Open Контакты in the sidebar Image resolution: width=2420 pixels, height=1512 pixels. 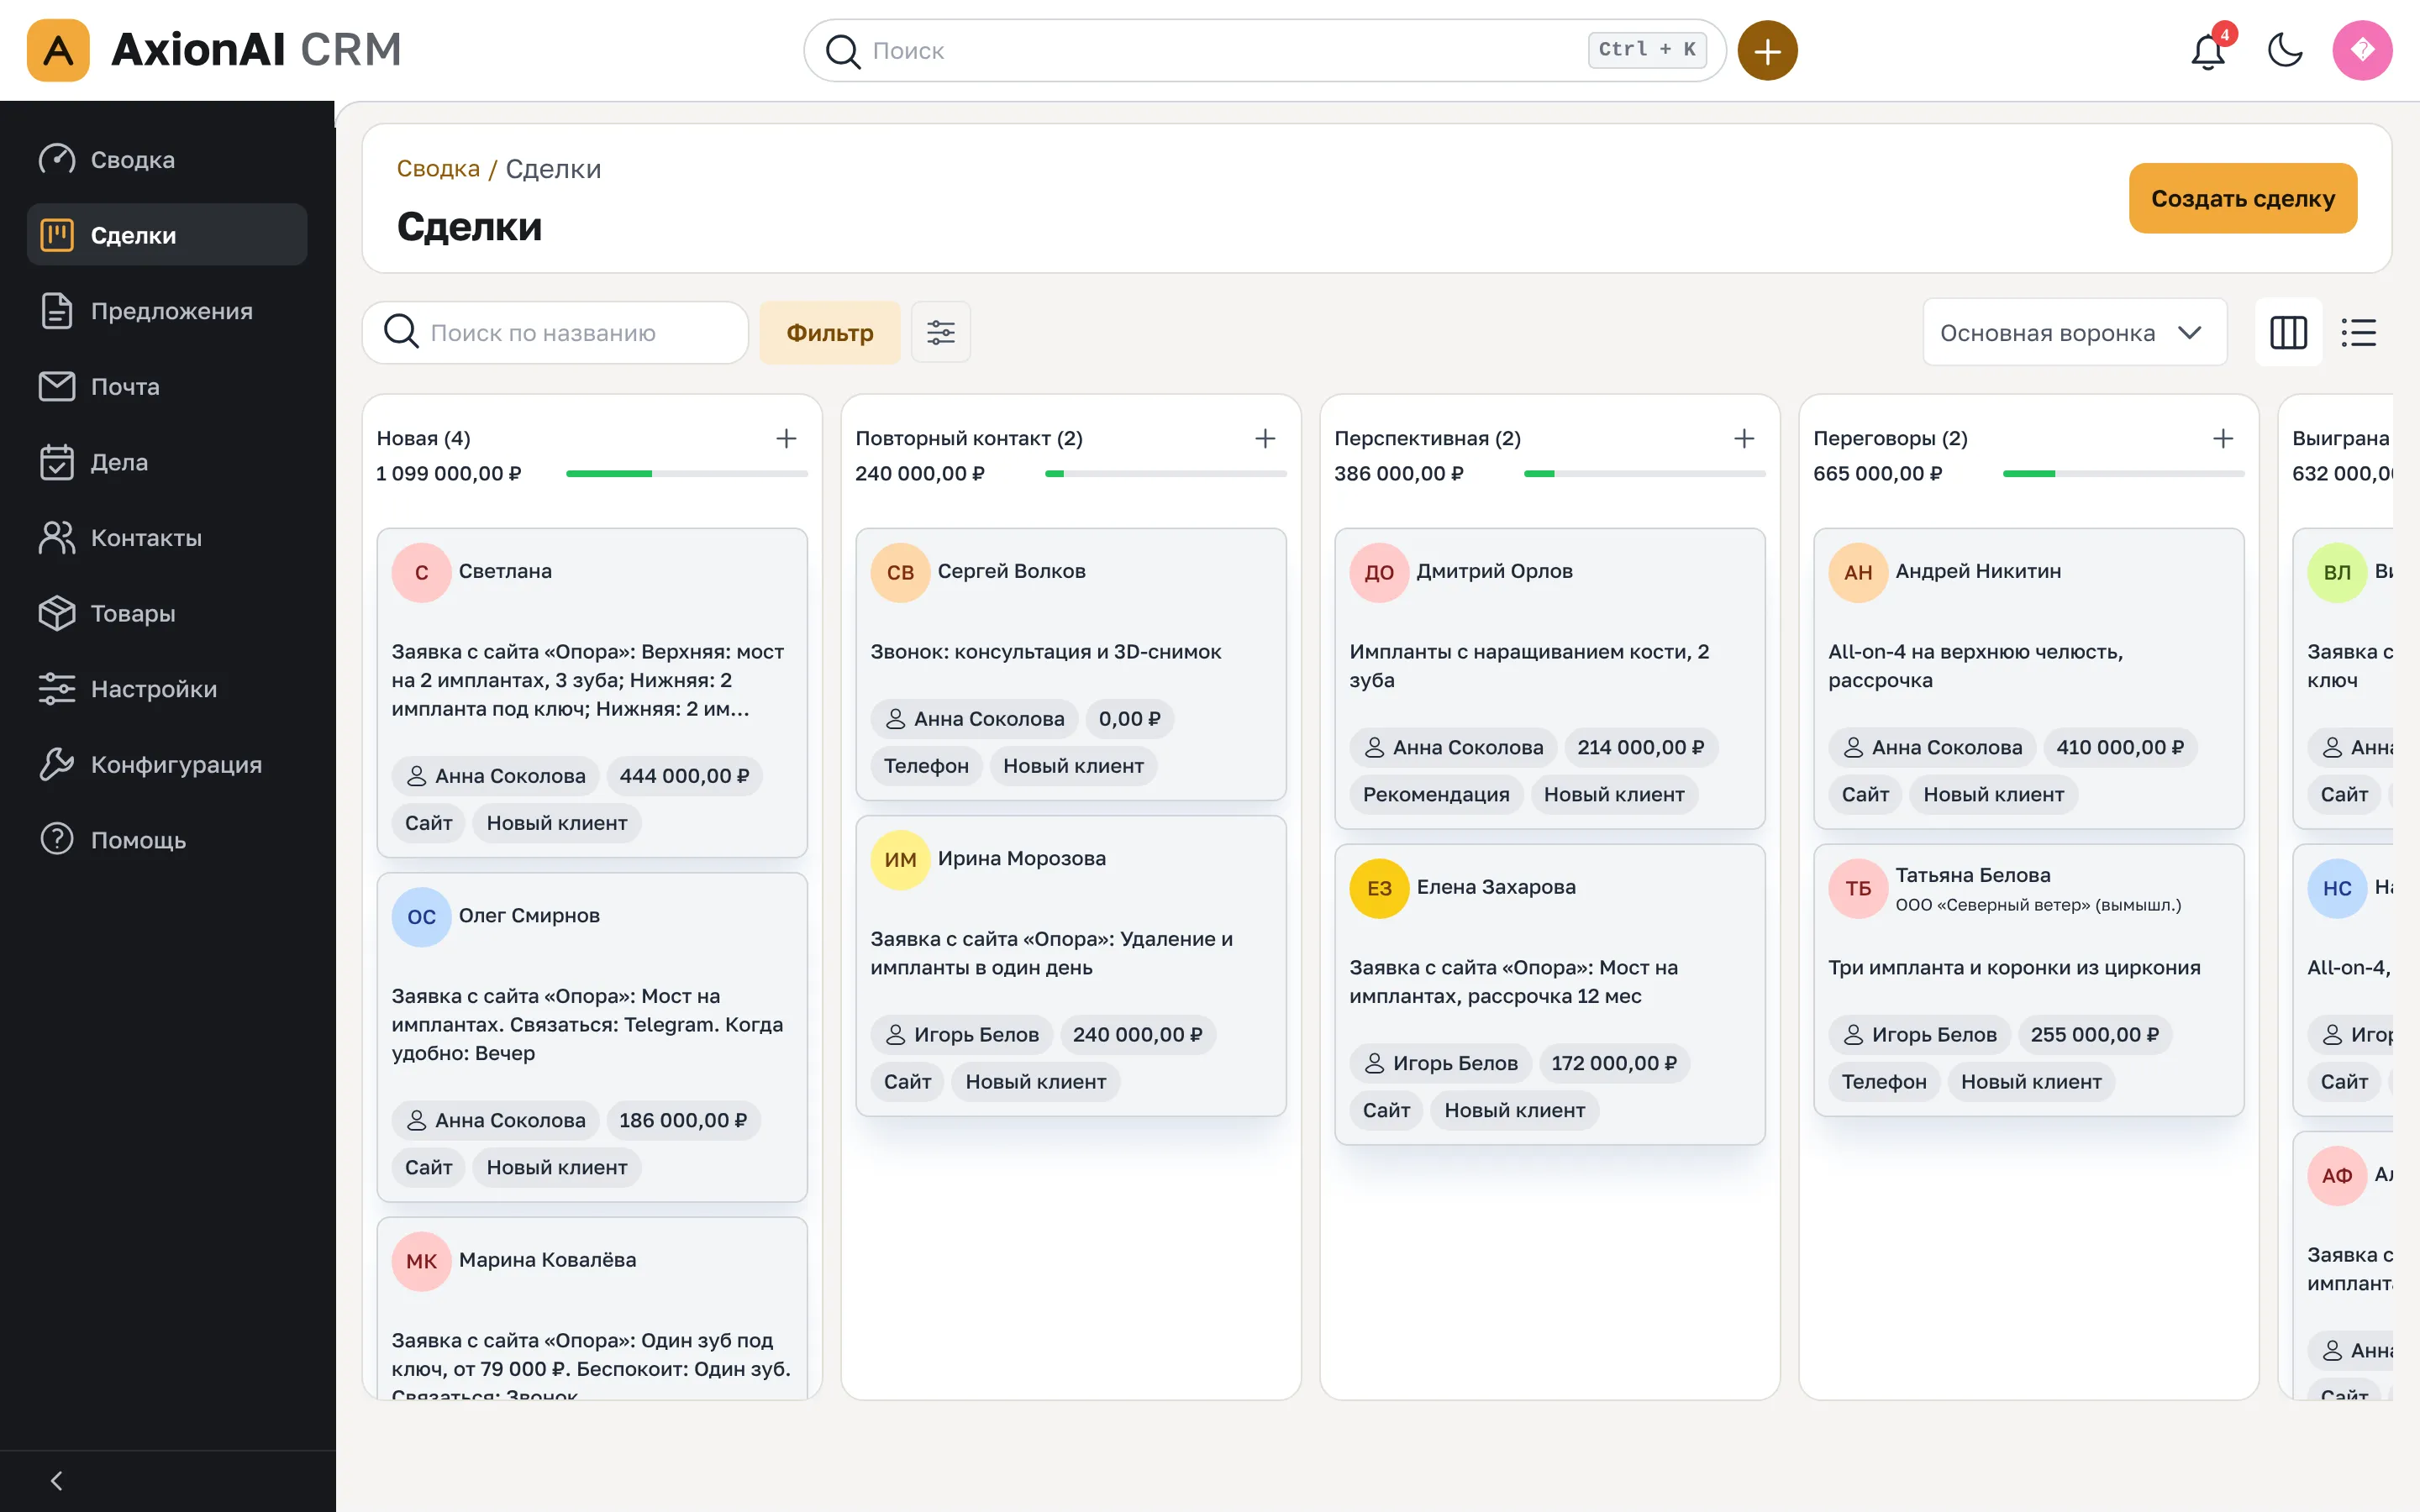point(167,537)
